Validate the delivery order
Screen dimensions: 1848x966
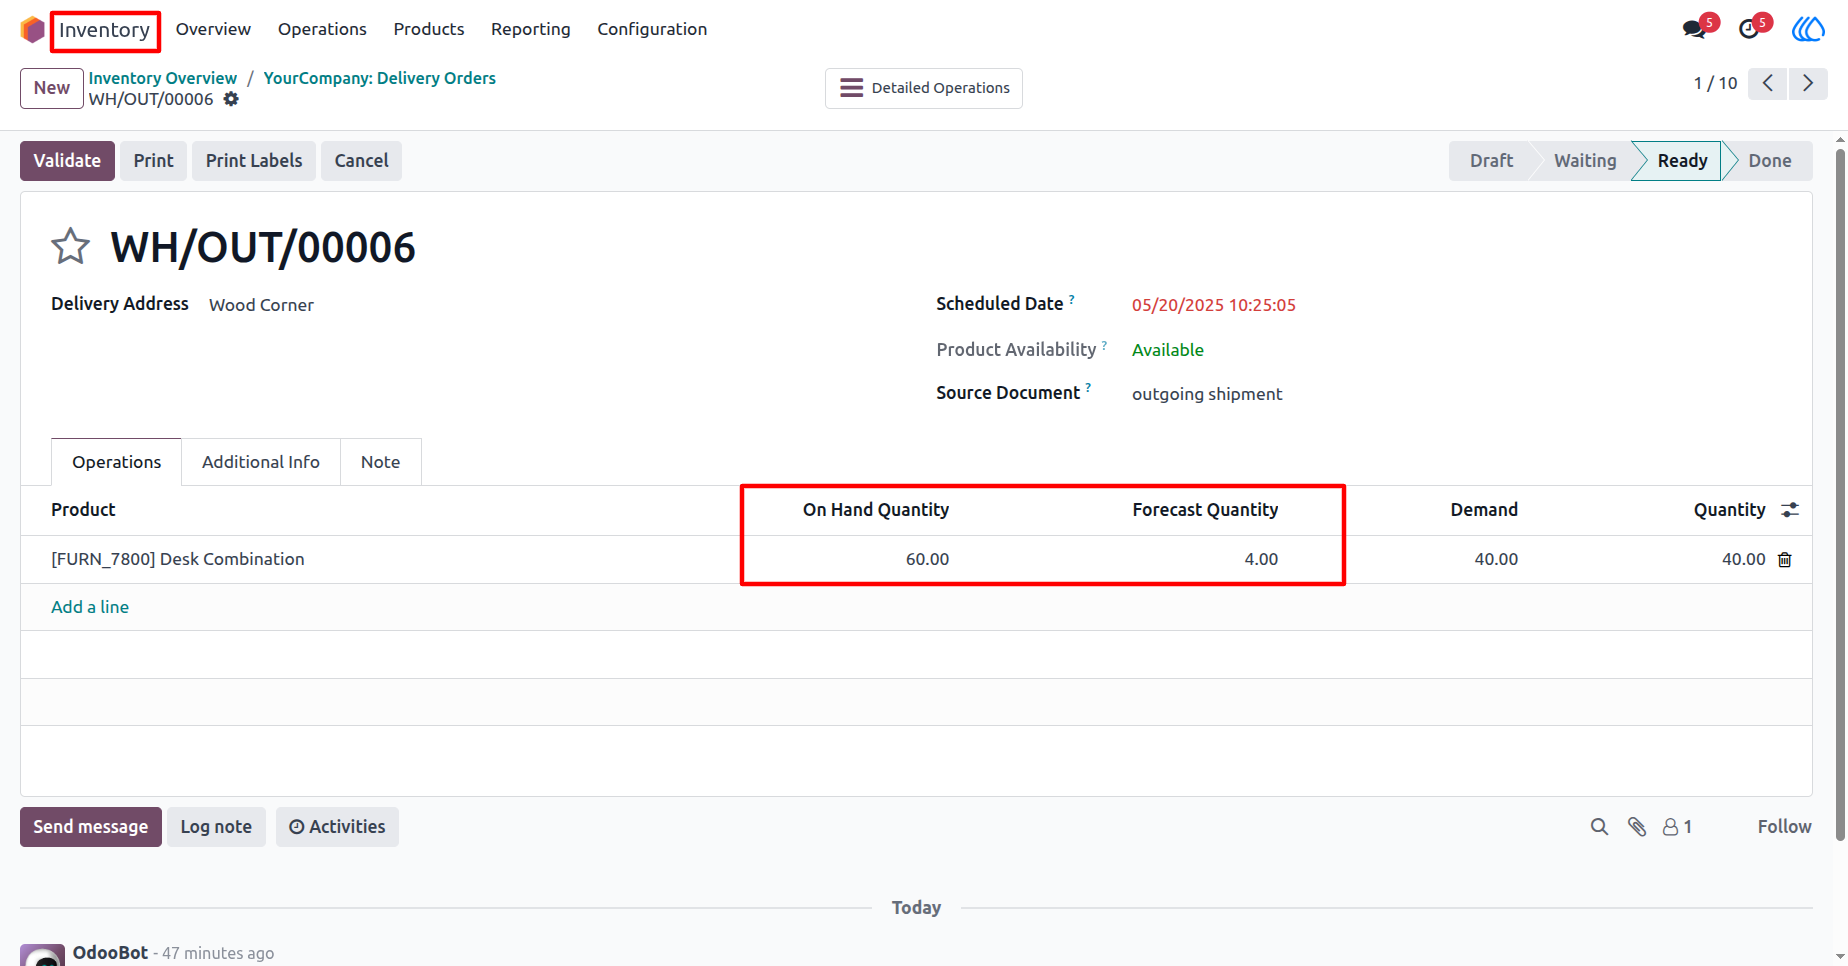point(67,161)
